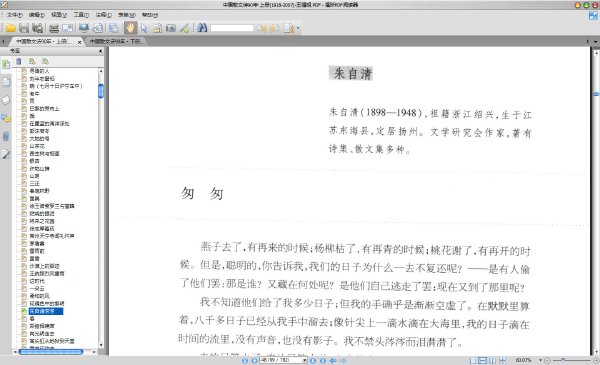Switch to single page layout
Viewport: 600px width, 365px height.
click(x=473, y=361)
